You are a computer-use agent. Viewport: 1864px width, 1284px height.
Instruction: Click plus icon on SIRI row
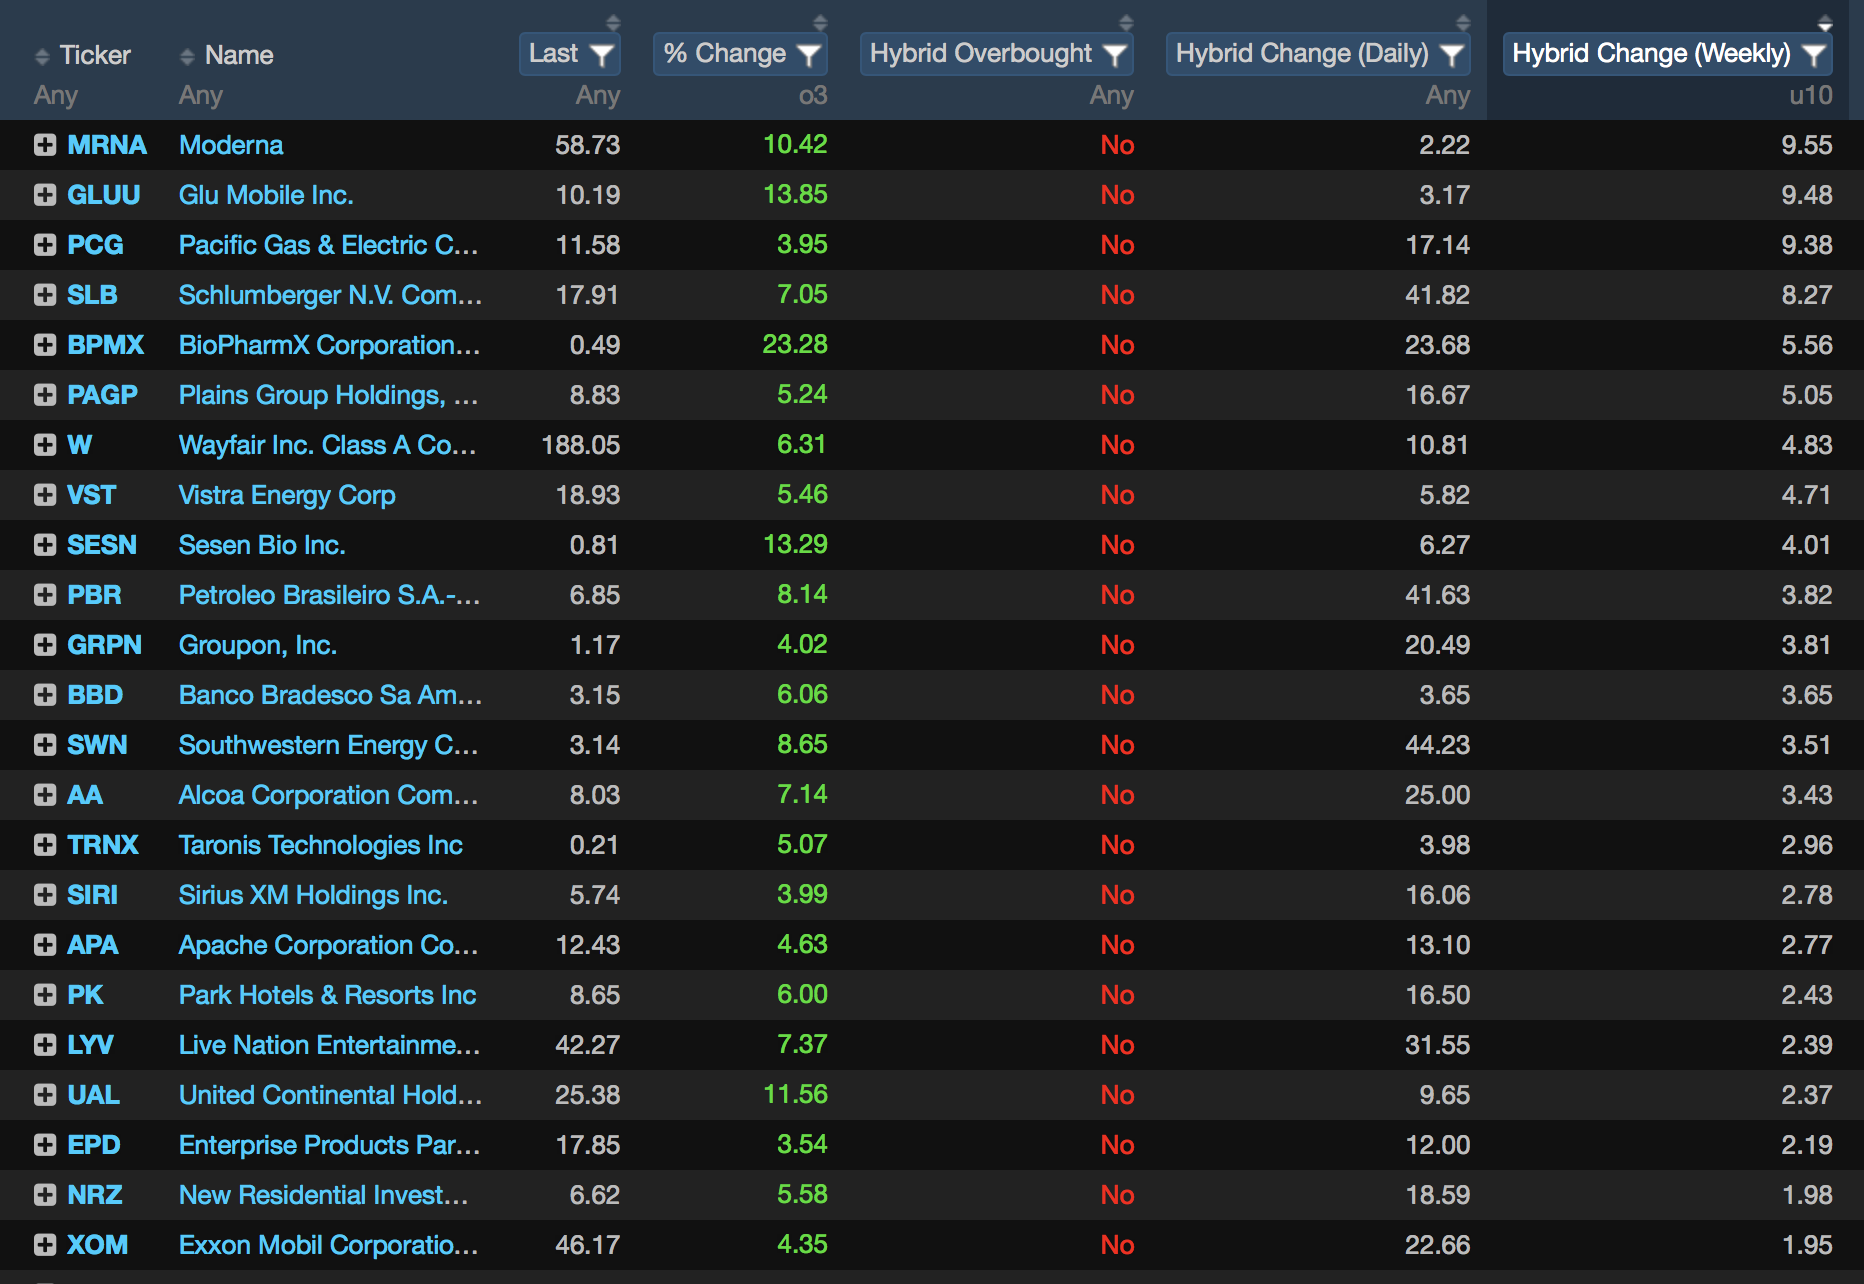point(44,895)
